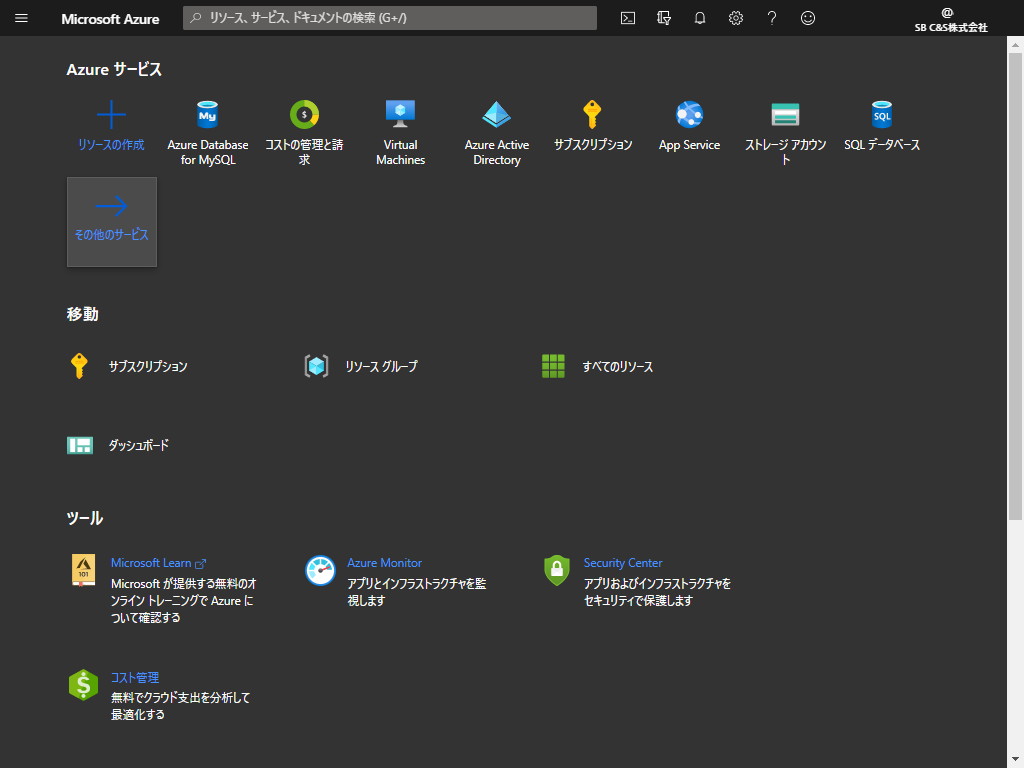The image size is (1024, 768).
Task: Go to 'サブスクリプション' under 移動
Action: tap(148, 366)
